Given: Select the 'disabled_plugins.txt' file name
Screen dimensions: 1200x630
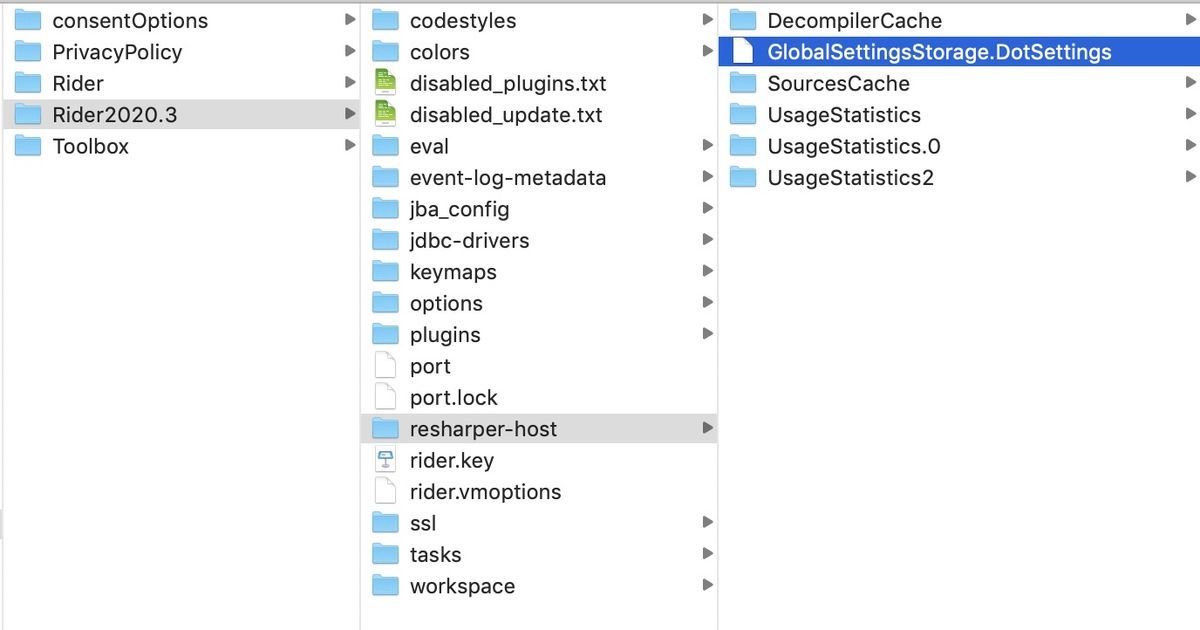Looking at the screenshot, I should 508,84.
